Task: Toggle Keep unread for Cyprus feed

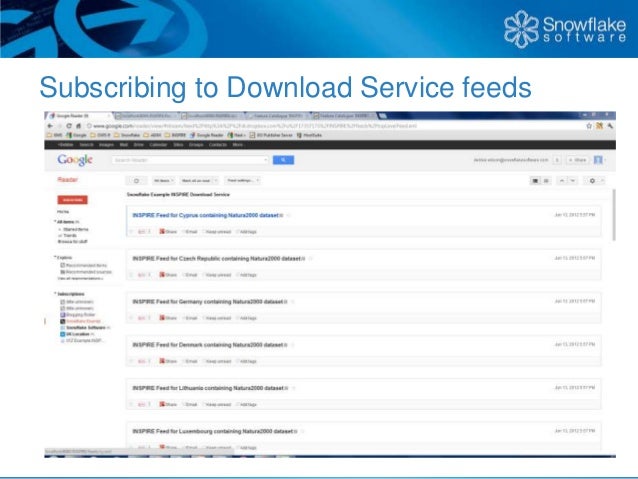Action: point(217,232)
